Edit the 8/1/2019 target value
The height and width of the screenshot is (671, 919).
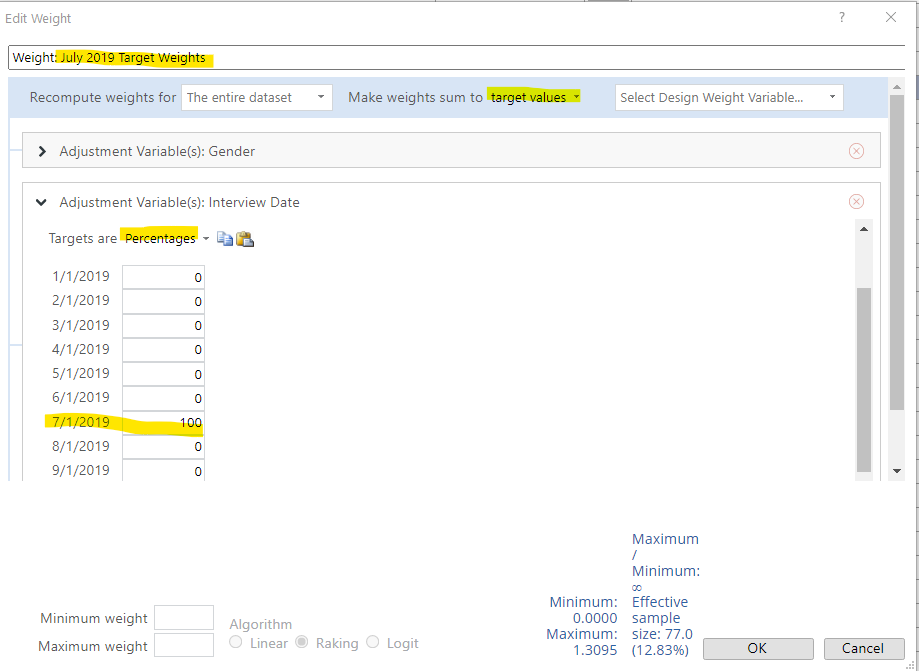164,447
